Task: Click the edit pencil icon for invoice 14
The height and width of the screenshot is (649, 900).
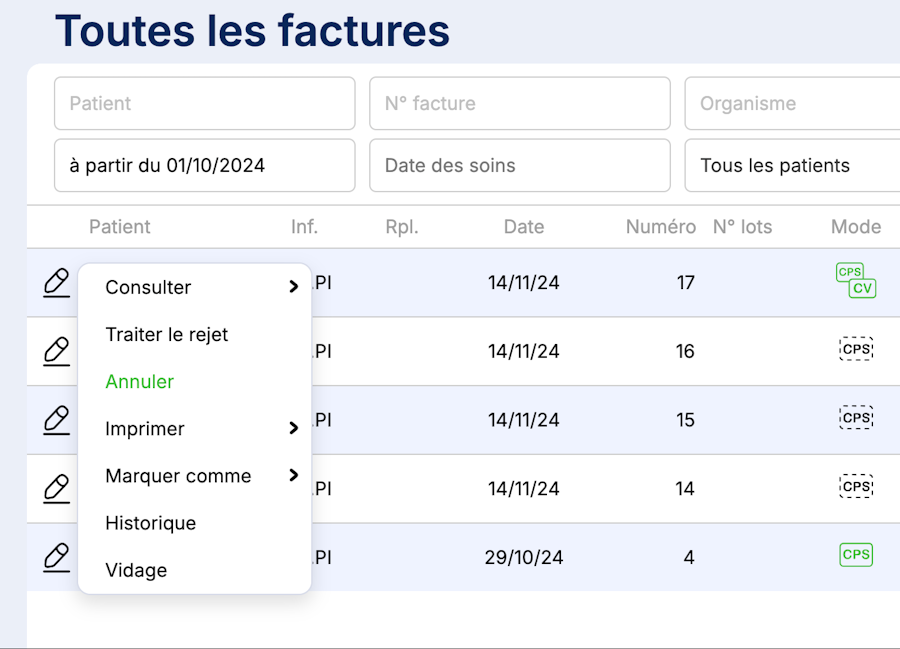Action: coord(57,489)
